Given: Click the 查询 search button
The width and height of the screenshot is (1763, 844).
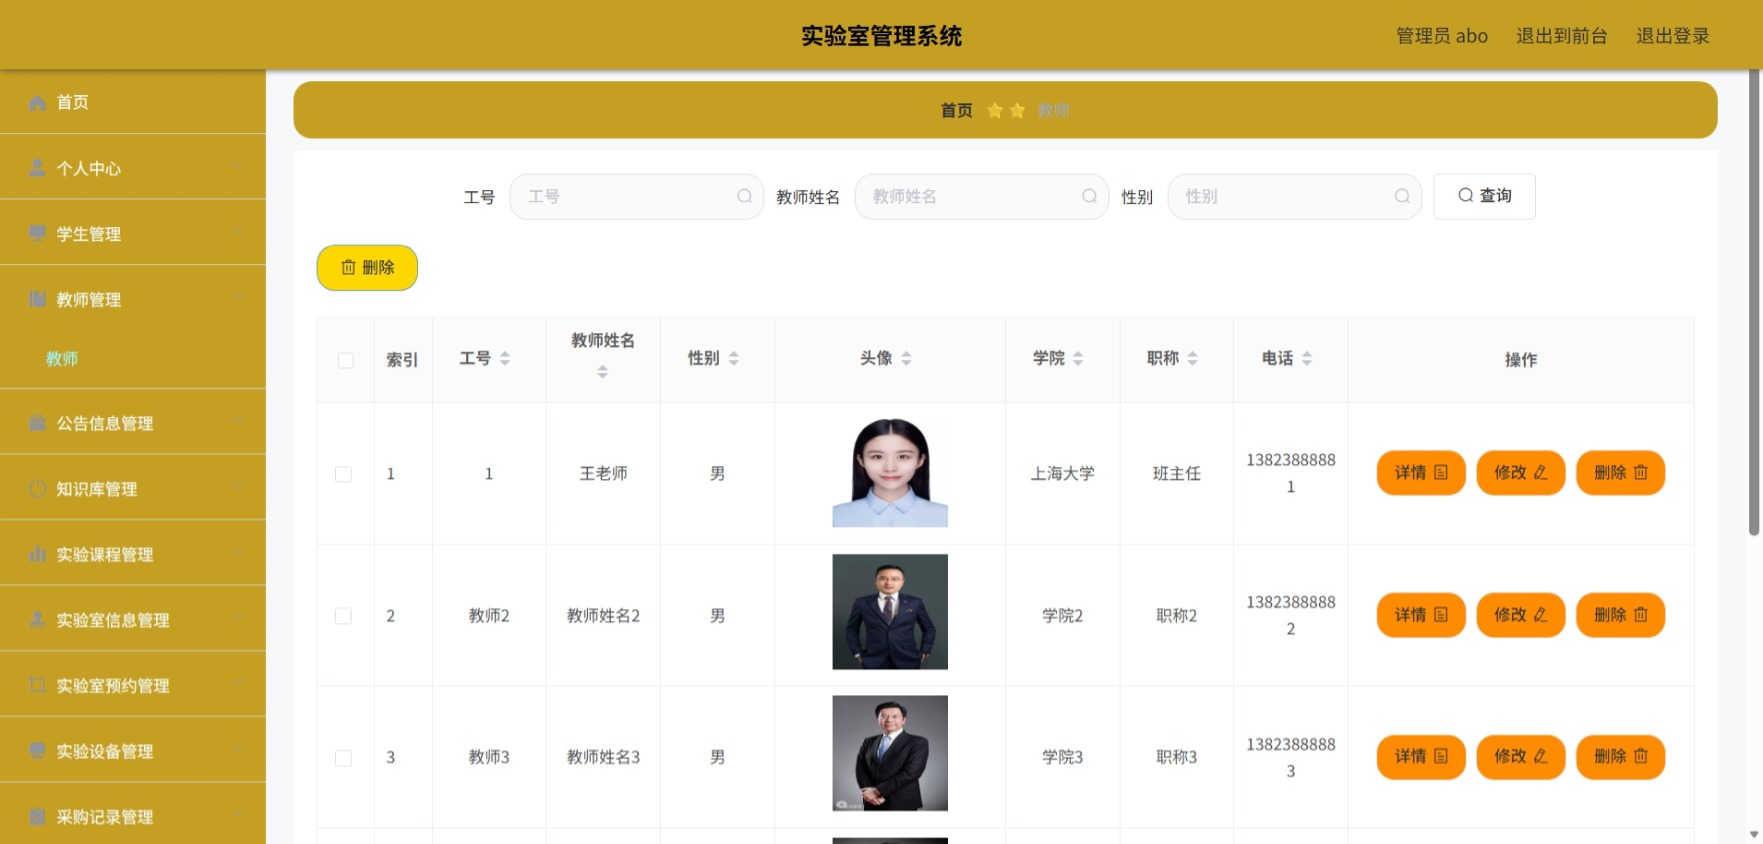Looking at the screenshot, I should coord(1484,196).
